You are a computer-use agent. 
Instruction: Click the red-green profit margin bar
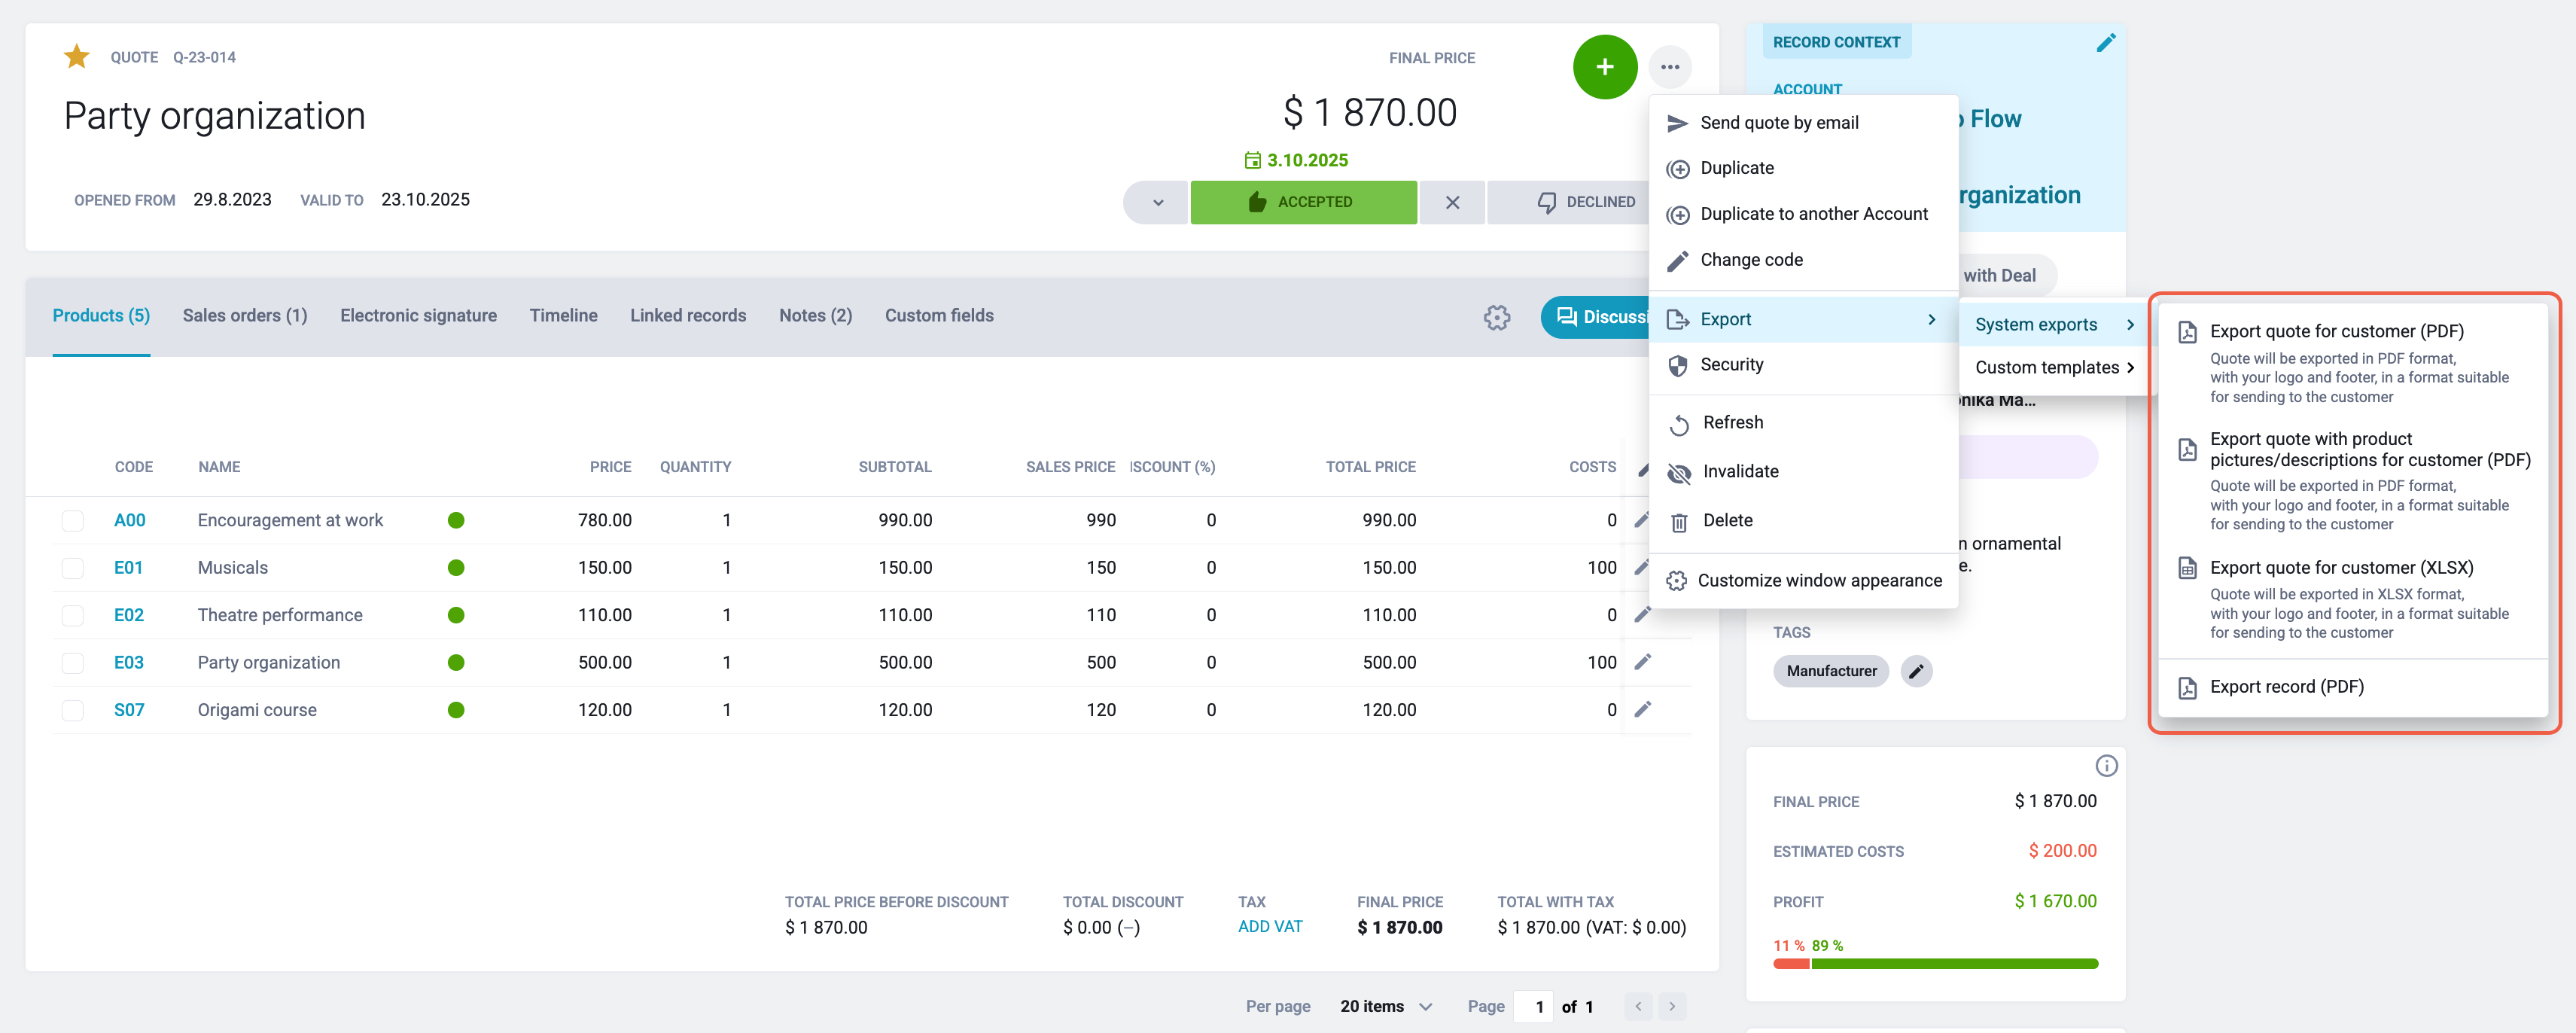click(x=1935, y=964)
